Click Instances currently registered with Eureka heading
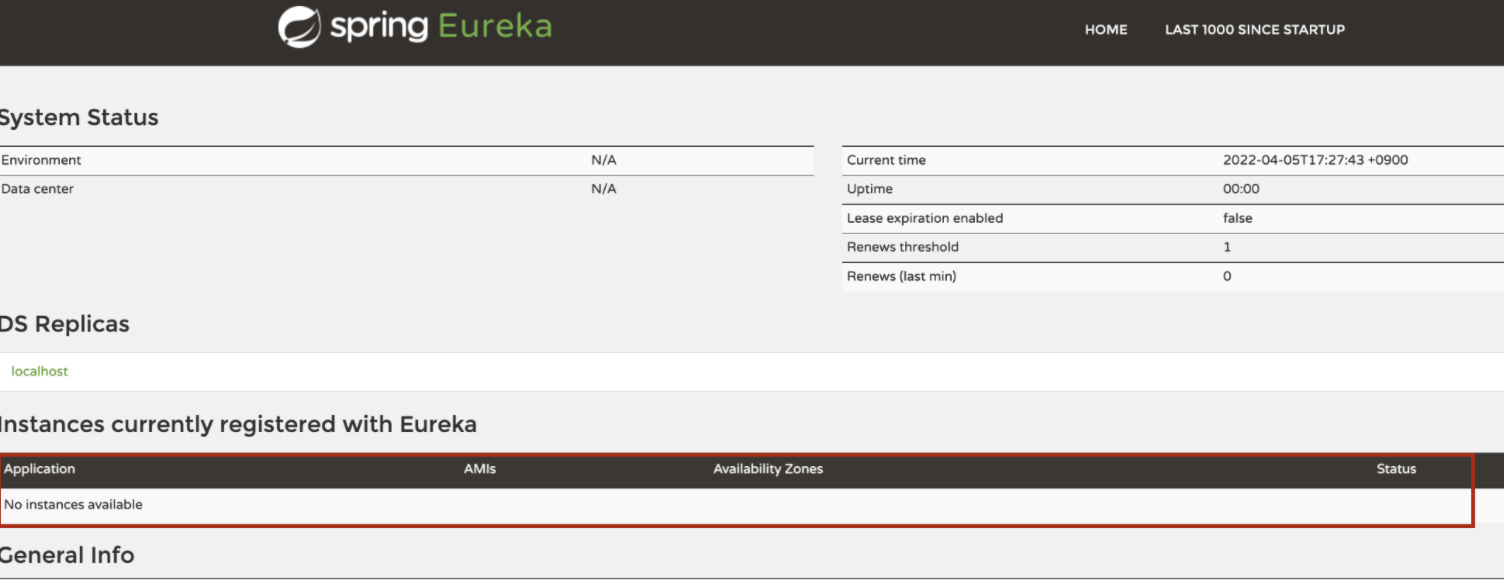Image resolution: width=1504 pixels, height=584 pixels. tap(238, 424)
